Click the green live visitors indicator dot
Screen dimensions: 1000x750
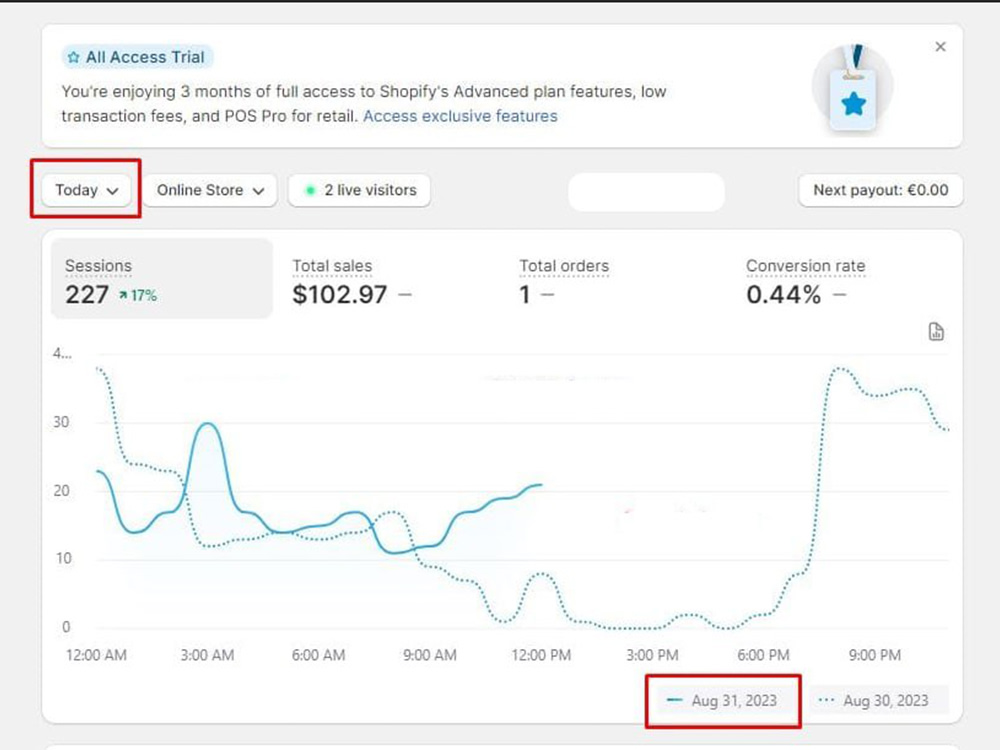[x=310, y=190]
